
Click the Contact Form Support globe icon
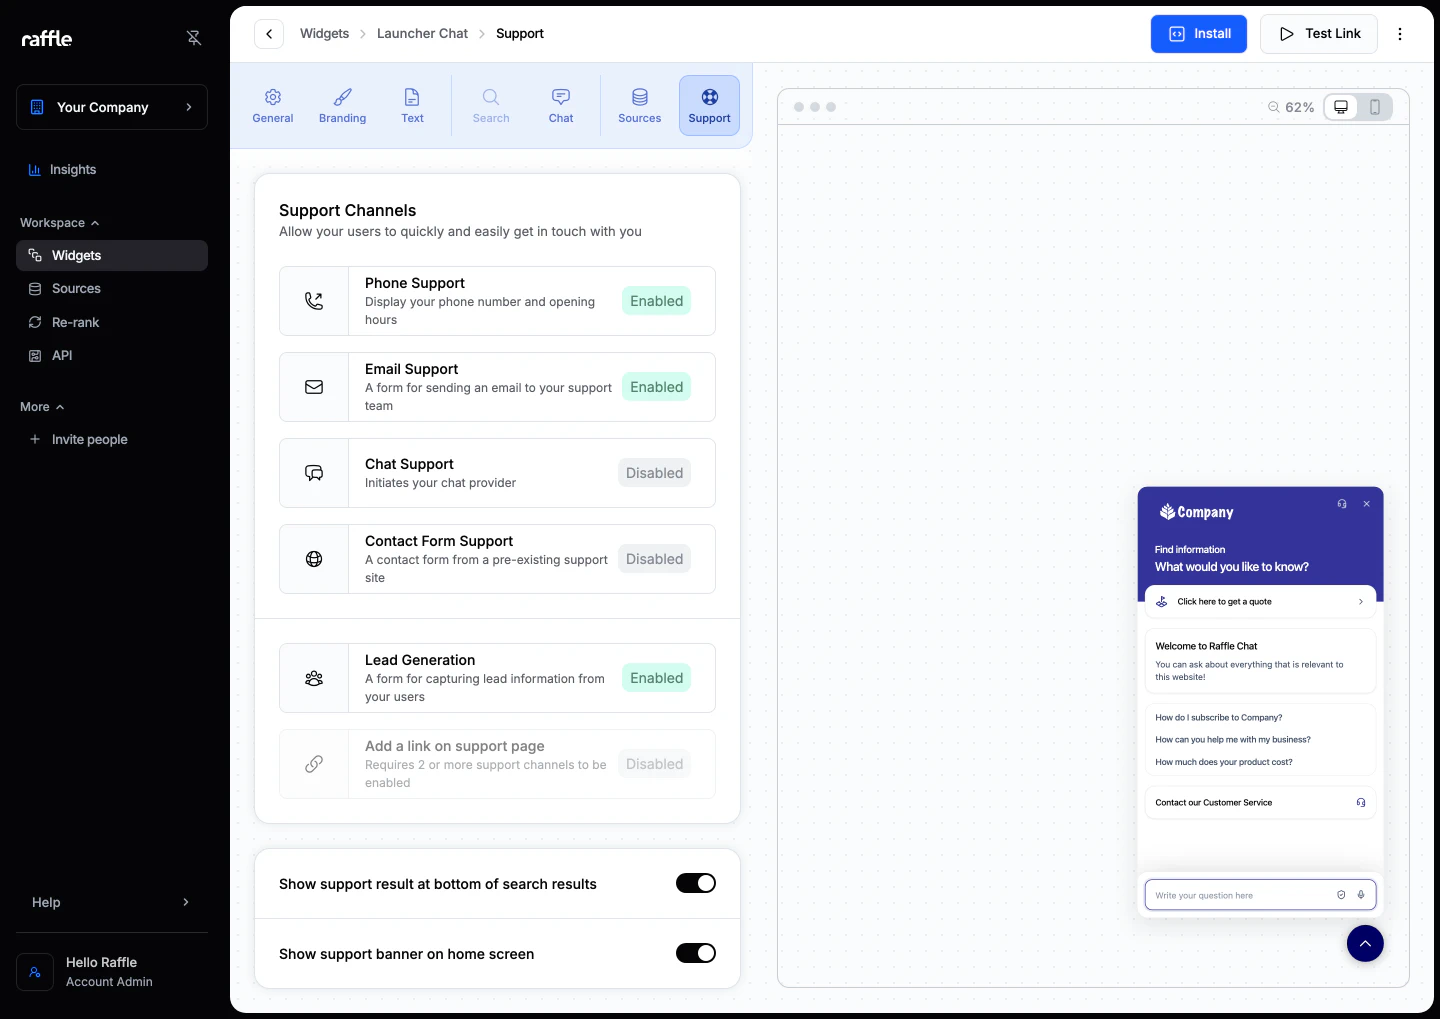[x=314, y=559]
